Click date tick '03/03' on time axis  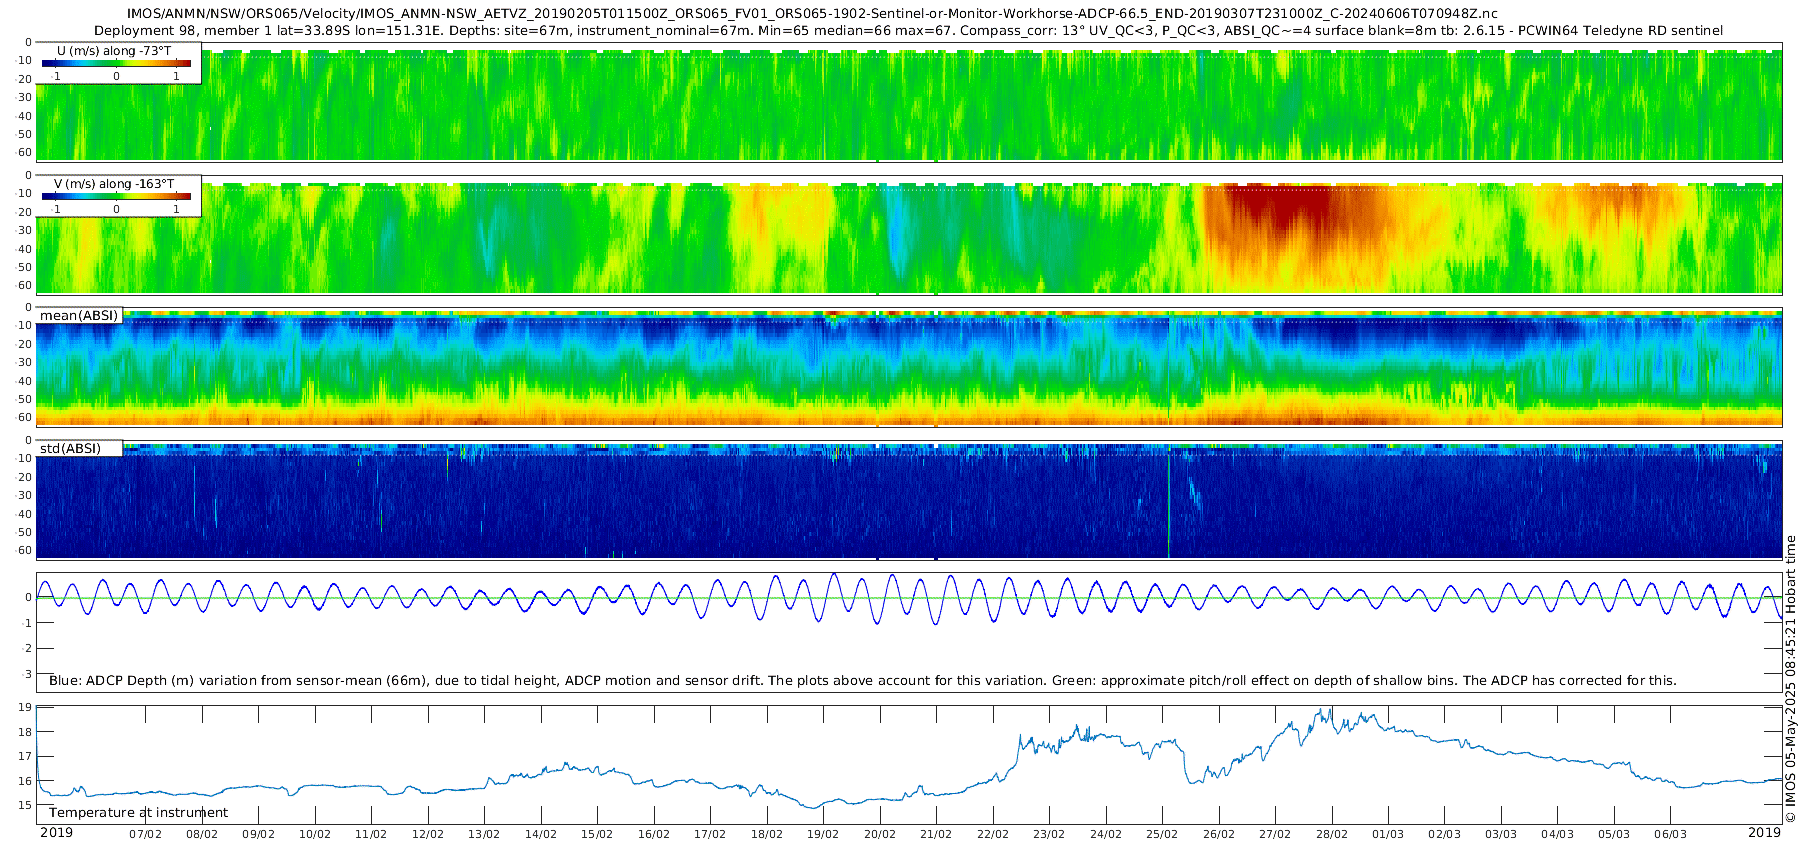pos(1501,834)
